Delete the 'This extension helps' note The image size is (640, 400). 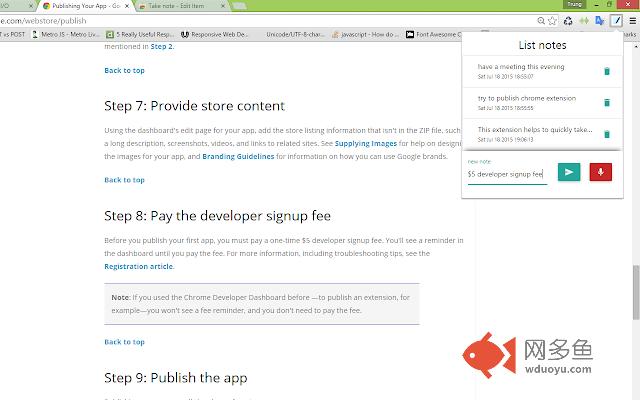tap(606, 133)
